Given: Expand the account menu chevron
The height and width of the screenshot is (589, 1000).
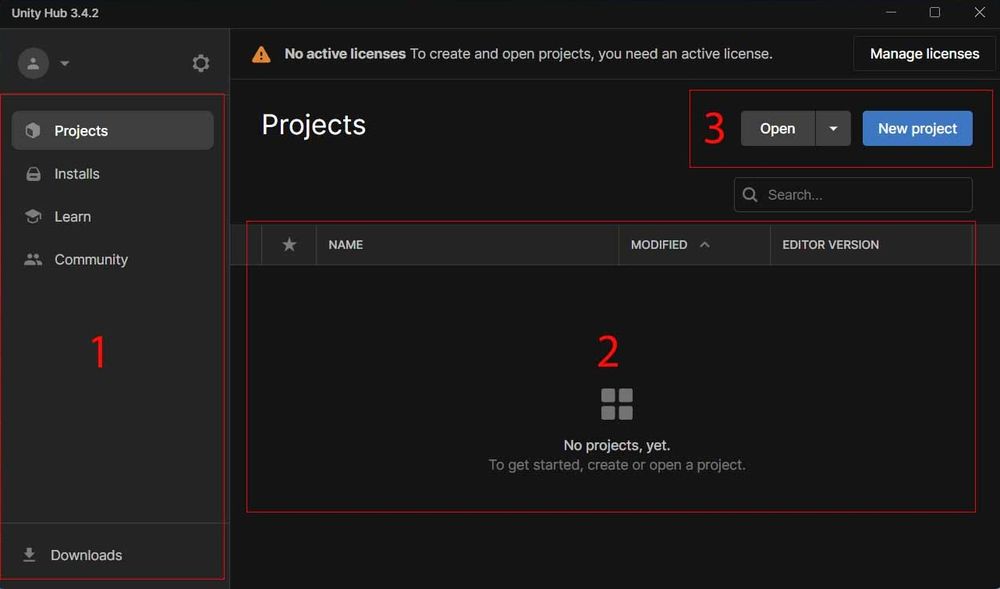Looking at the screenshot, I should point(63,63).
